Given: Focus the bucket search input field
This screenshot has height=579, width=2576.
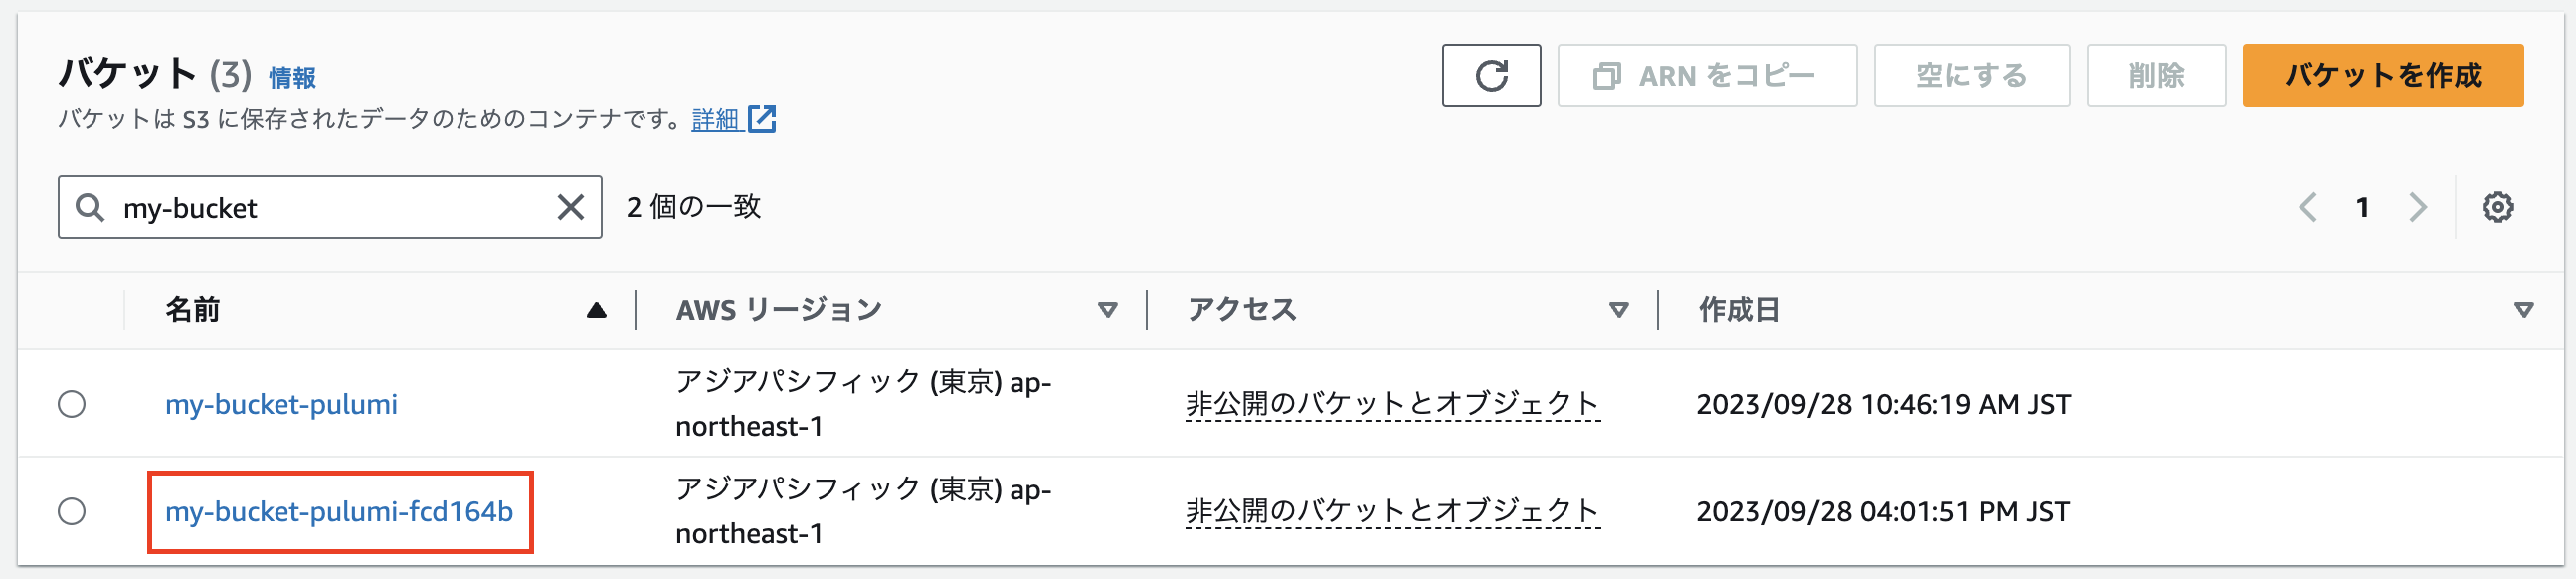Looking at the screenshot, I should pos(330,207).
